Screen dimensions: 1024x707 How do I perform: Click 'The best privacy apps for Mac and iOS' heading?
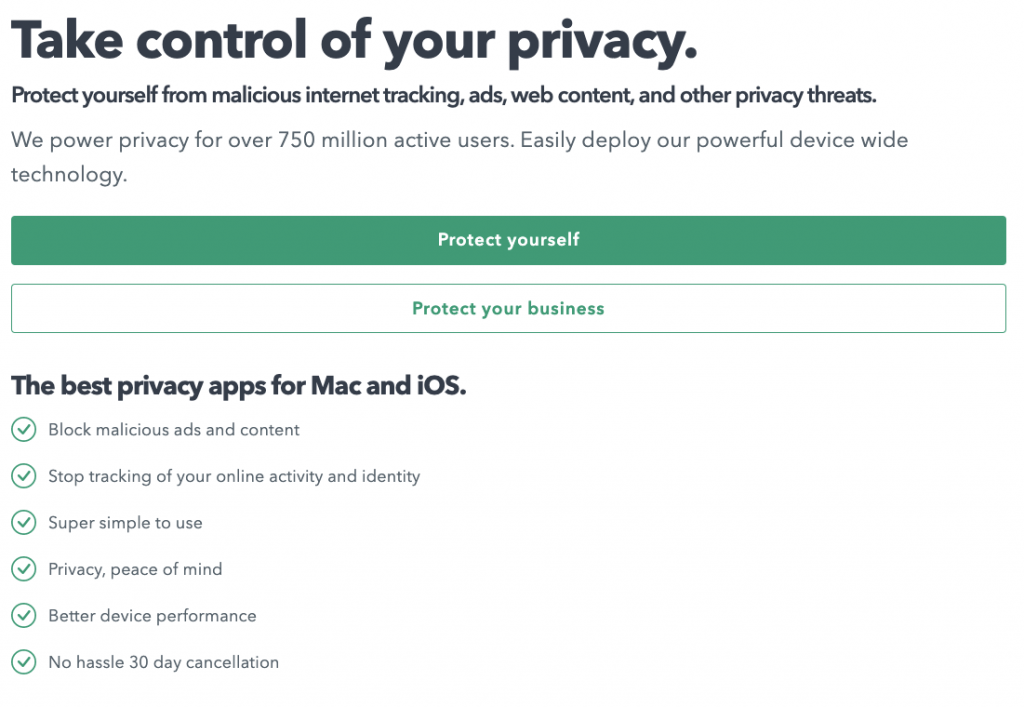pos(238,385)
